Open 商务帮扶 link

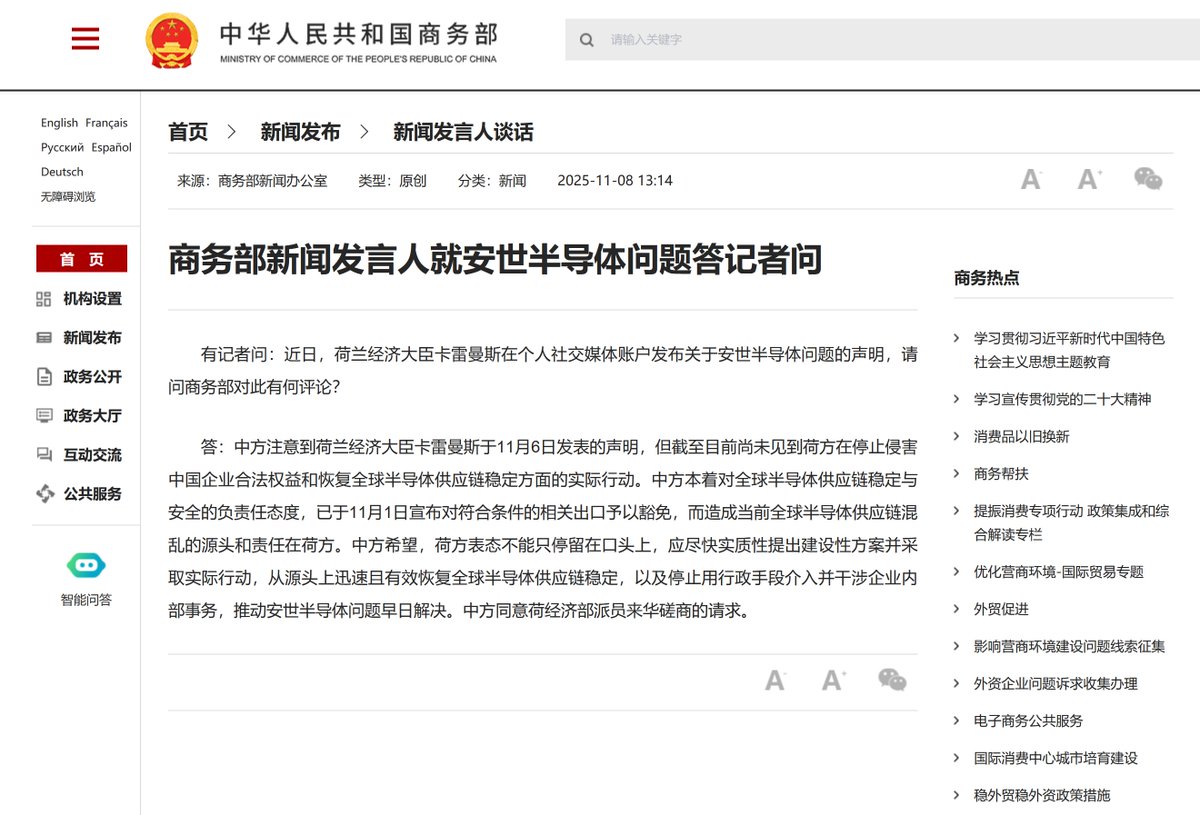tap(1001, 474)
